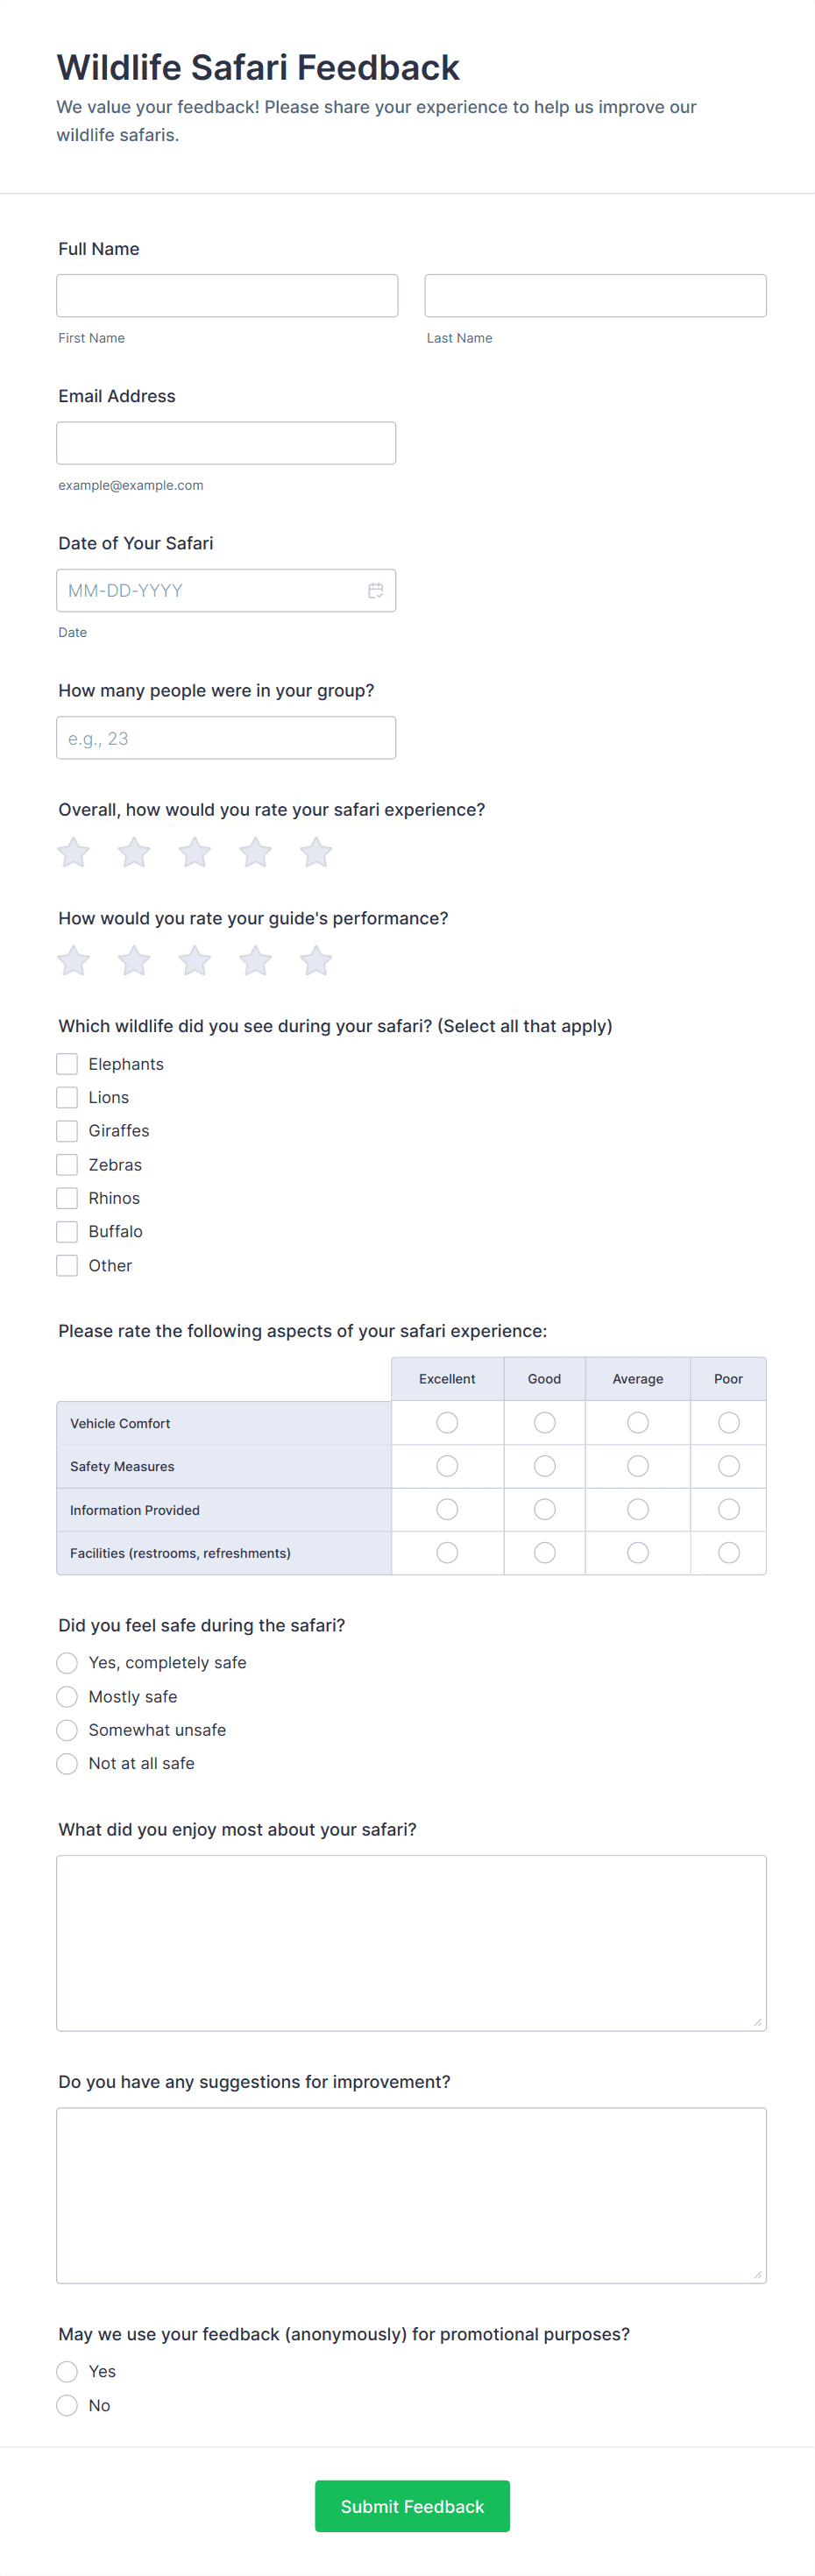The width and height of the screenshot is (815, 2576).
Task: Click the group size input field
Action: click(x=226, y=737)
